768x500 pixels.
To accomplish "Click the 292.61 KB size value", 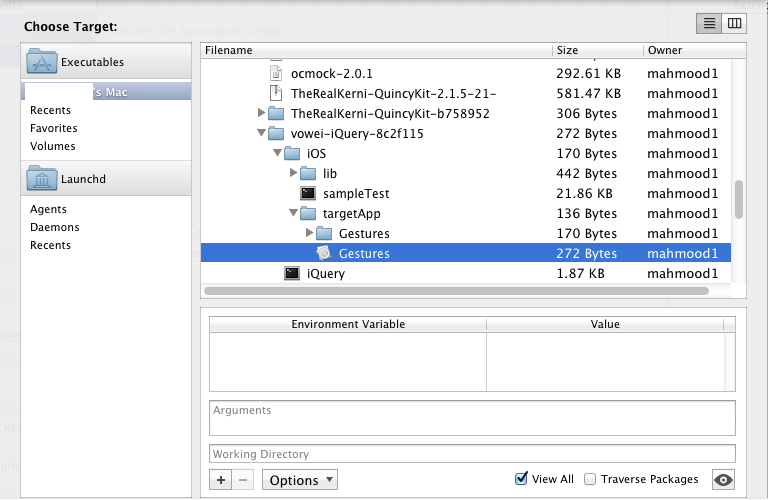I will 589,74.
